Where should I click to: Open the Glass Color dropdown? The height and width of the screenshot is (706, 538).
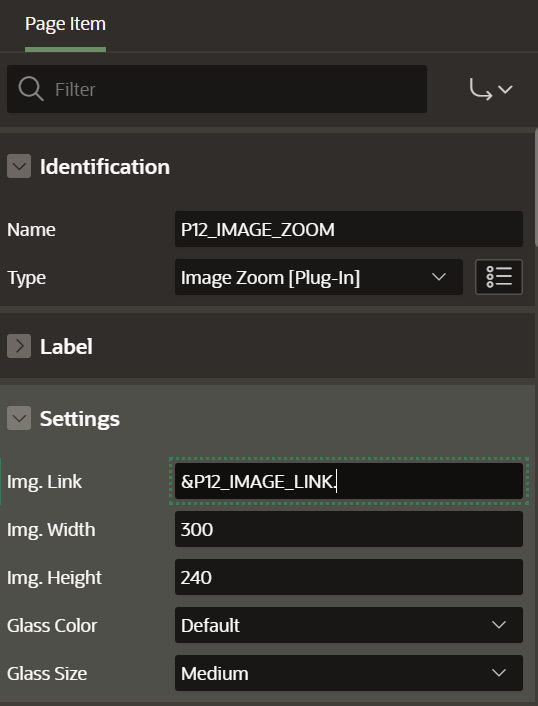pos(348,625)
